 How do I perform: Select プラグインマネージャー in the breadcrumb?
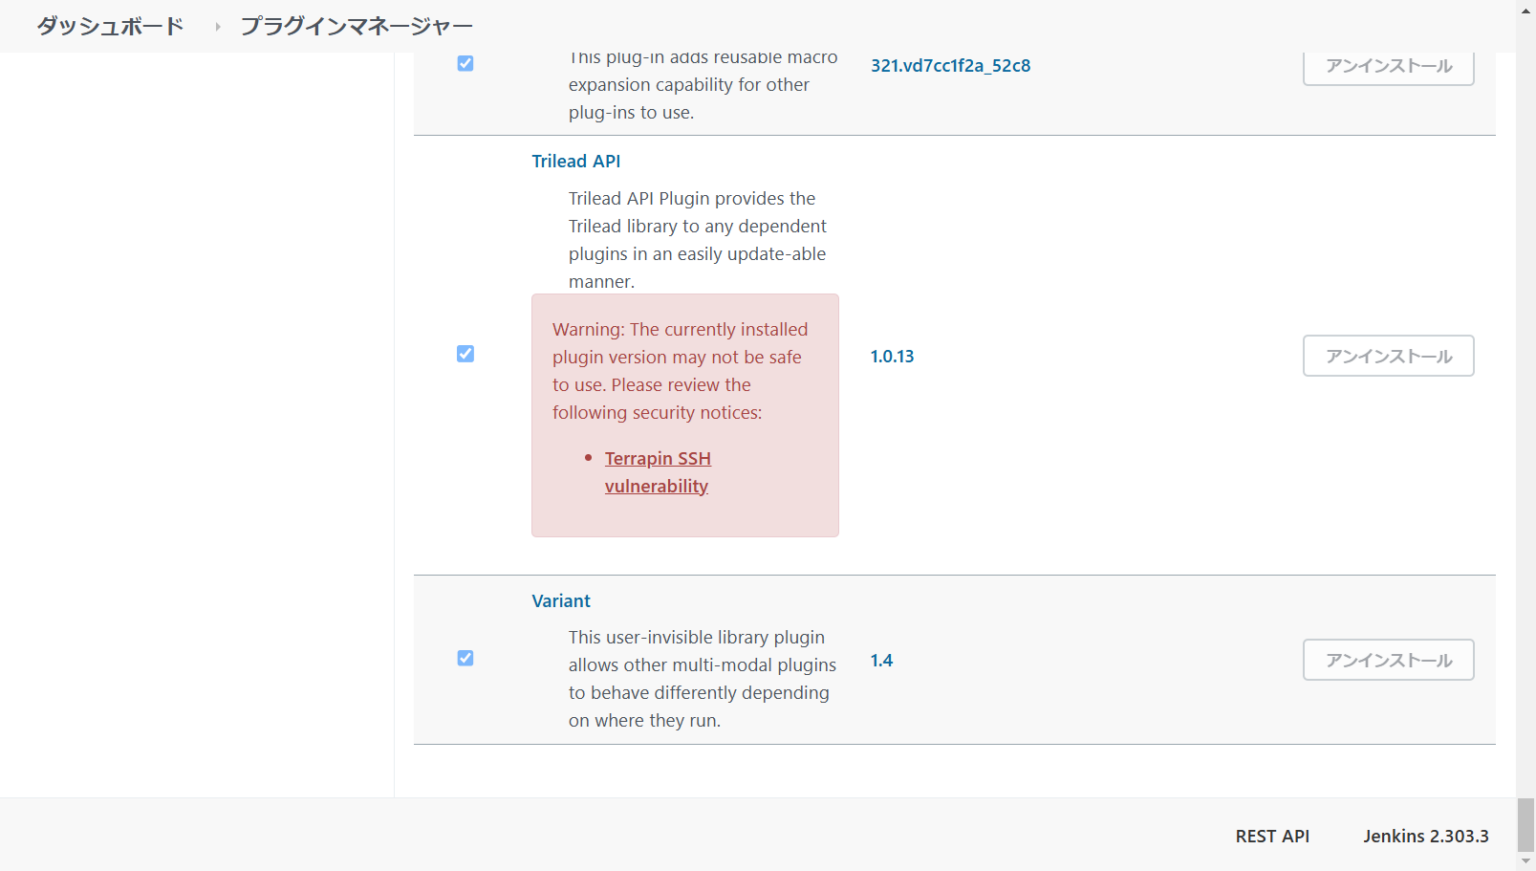pyautogui.click(x=355, y=25)
